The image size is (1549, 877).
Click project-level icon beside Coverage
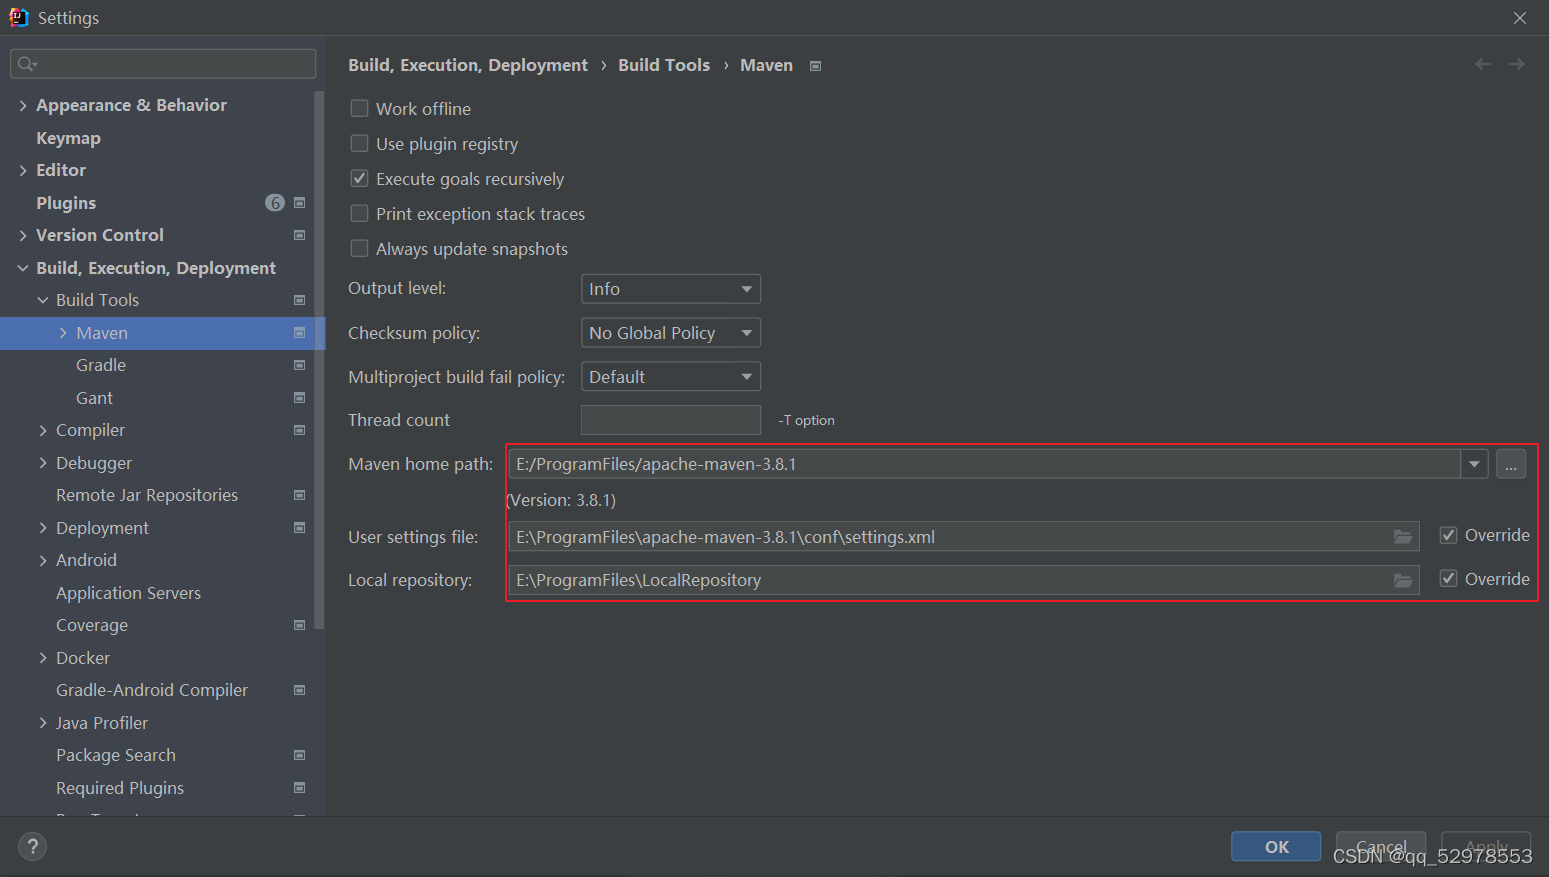[299, 625]
